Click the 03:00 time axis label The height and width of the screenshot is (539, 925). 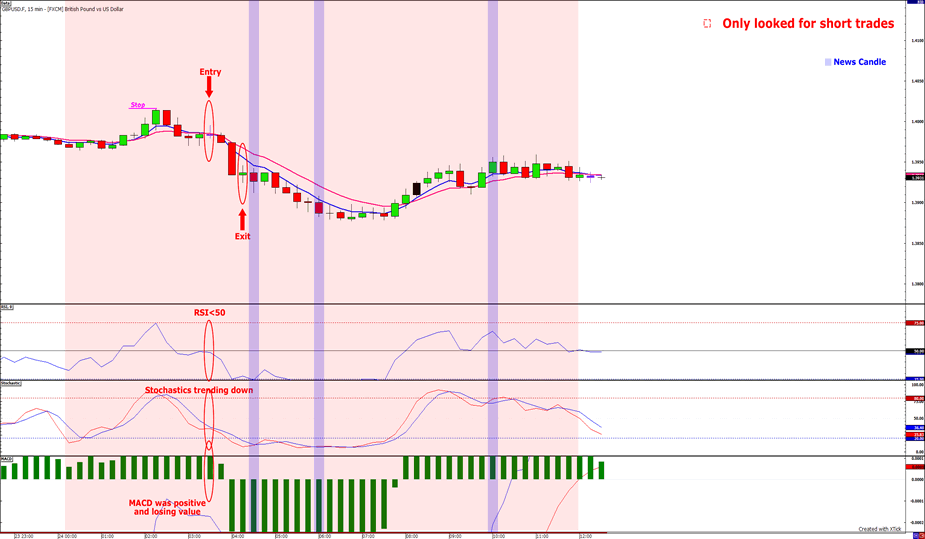coord(195,537)
